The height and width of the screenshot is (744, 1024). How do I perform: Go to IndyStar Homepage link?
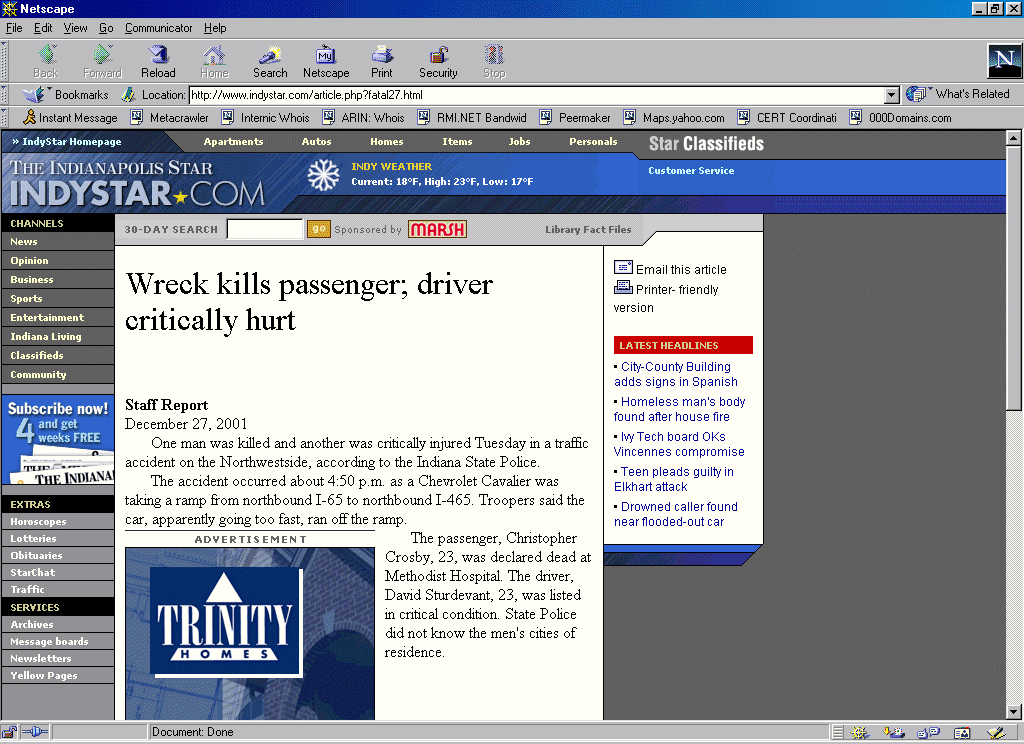[67, 142]
